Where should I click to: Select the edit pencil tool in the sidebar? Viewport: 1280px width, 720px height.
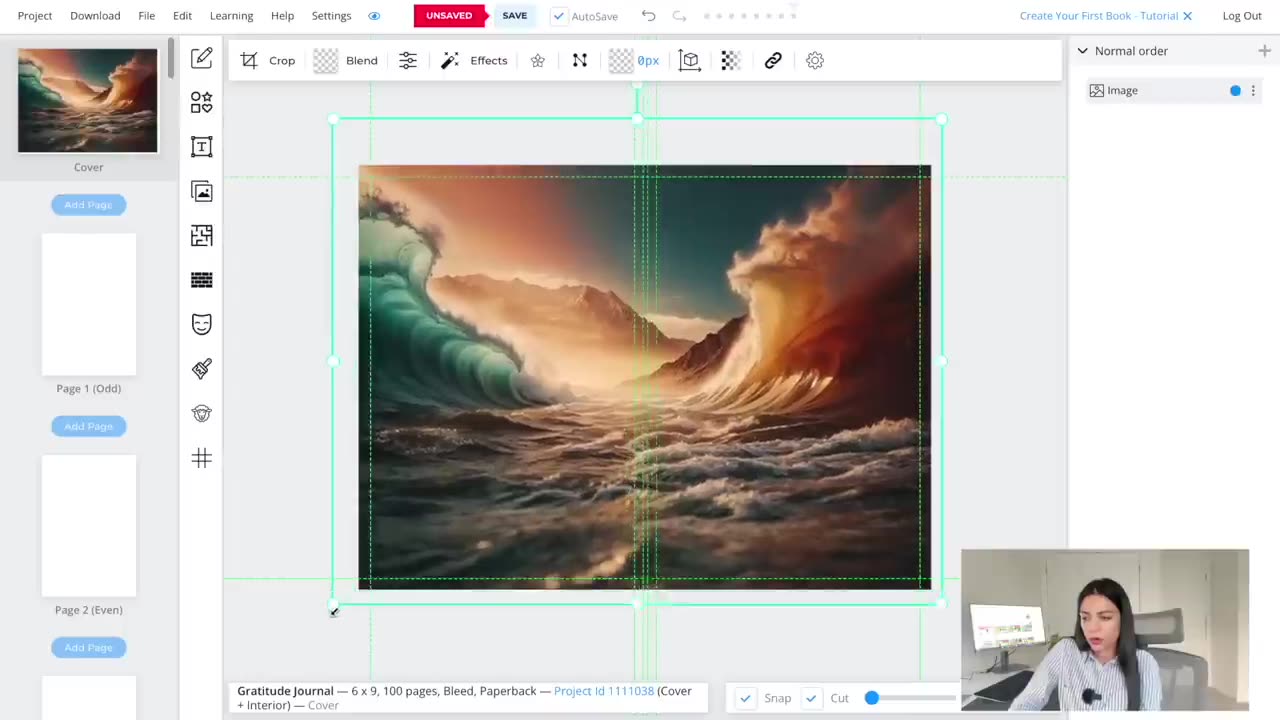click(x=202, y=58)
